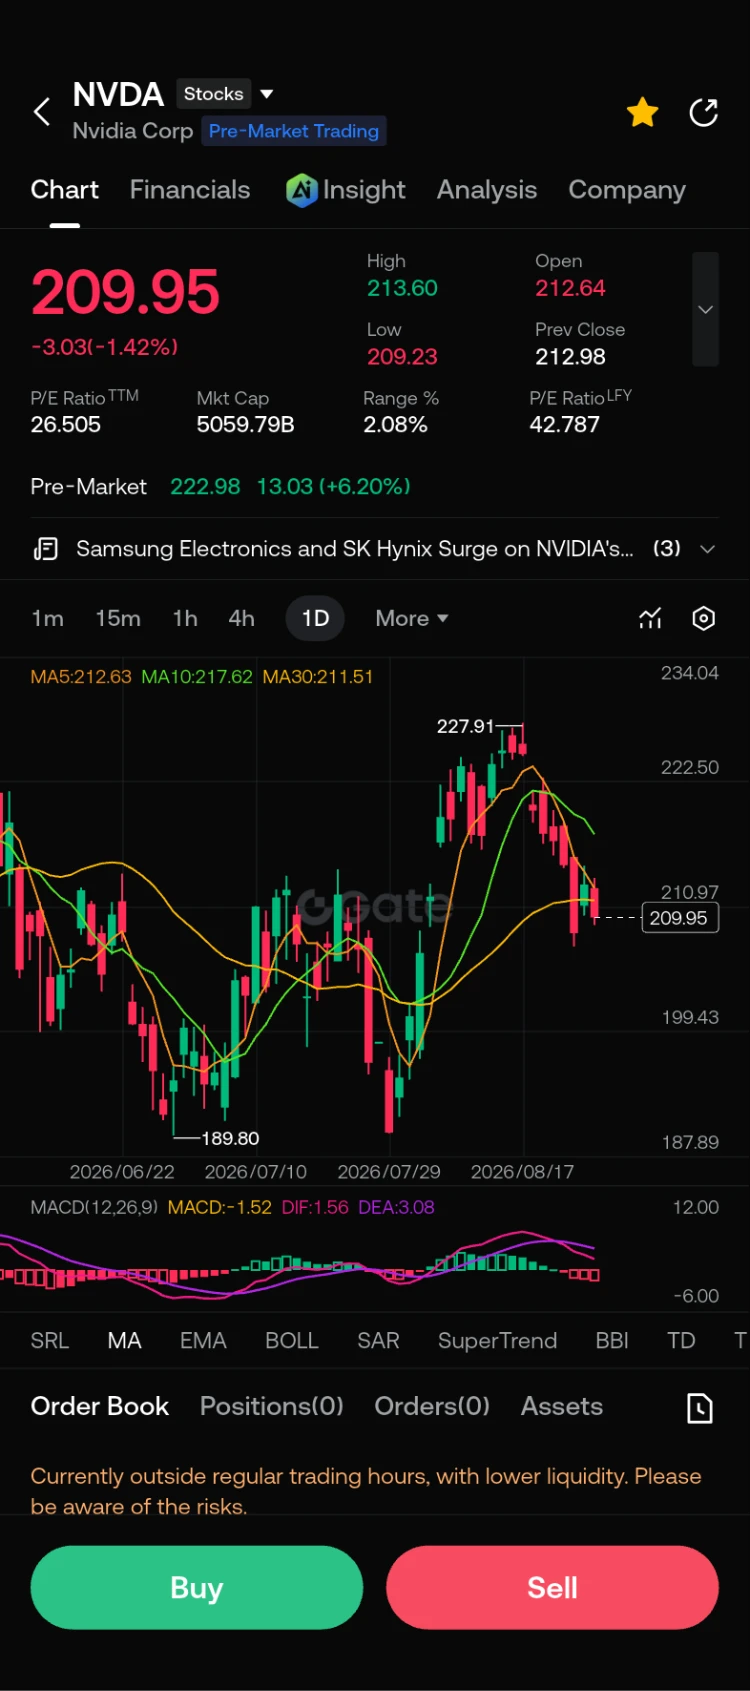
Task: Tap the 227.91 high price marker
Action: [x=465, y=726]
